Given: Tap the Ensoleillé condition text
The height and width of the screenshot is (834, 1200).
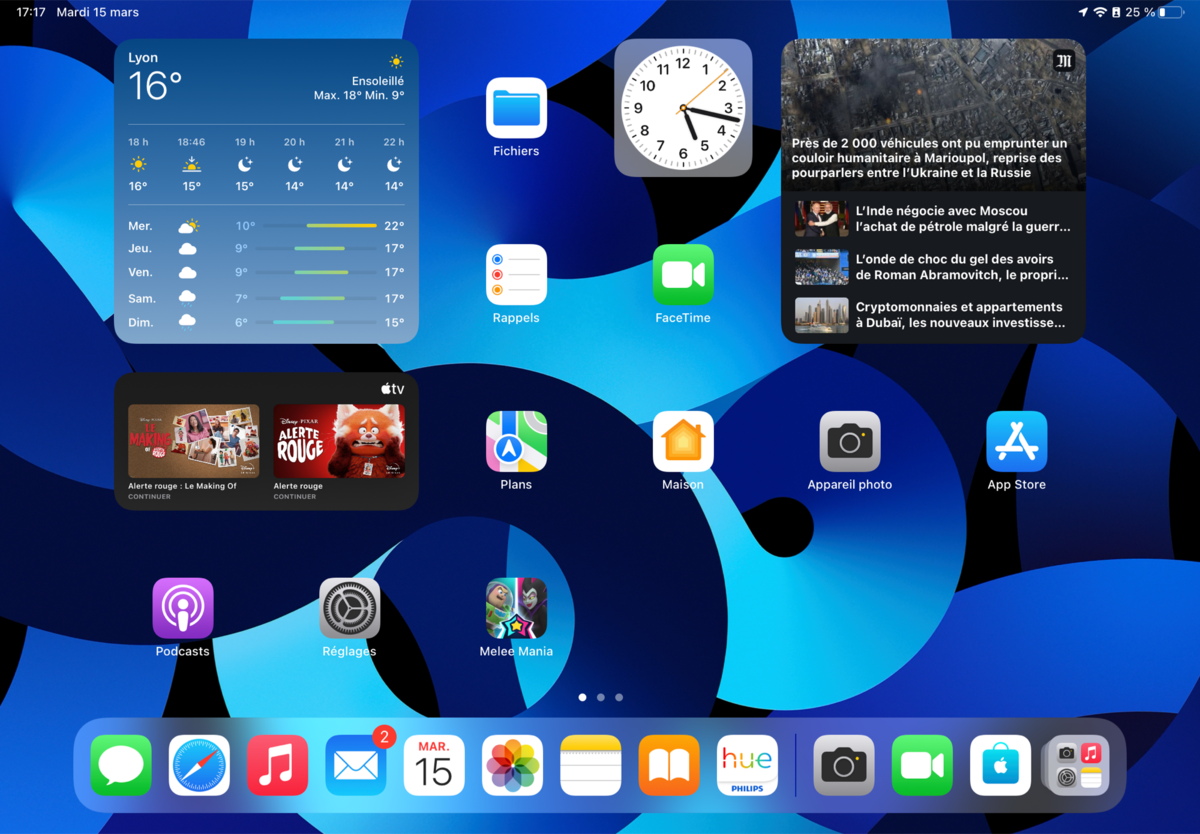Looking at the screenshot, I should click(x=378, y=81).
